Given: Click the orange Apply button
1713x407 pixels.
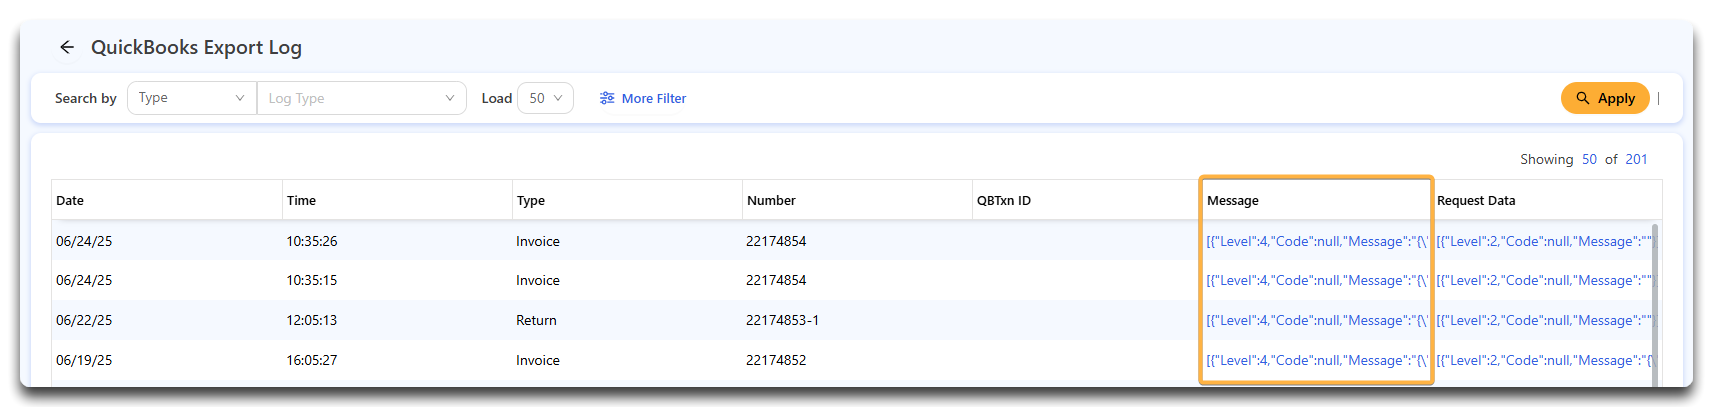Looking at the screenshot, I should coord(1605,98).
